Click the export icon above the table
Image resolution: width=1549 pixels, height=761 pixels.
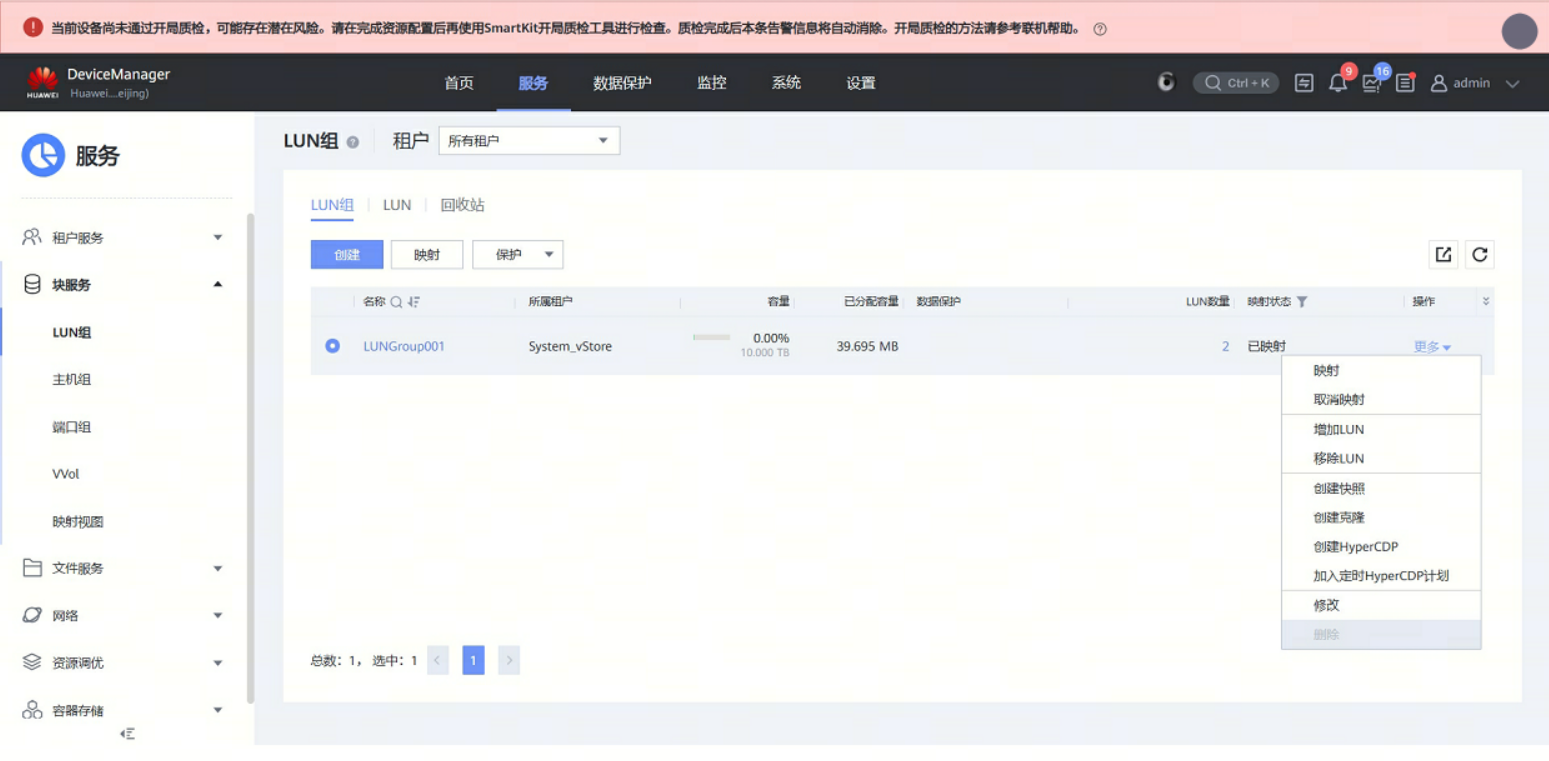coord(1443,254)
